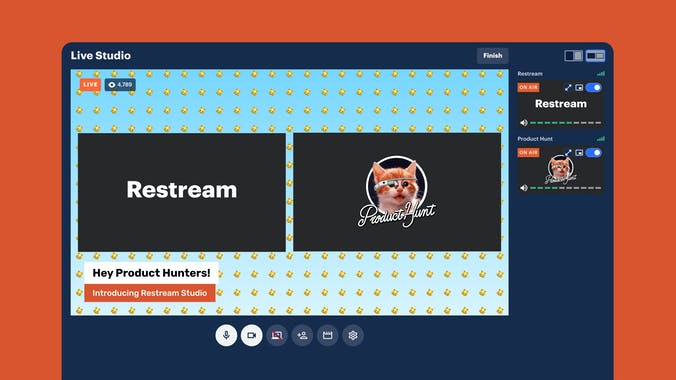Click the Restream source panel thumbnail

tap(560, 104)
